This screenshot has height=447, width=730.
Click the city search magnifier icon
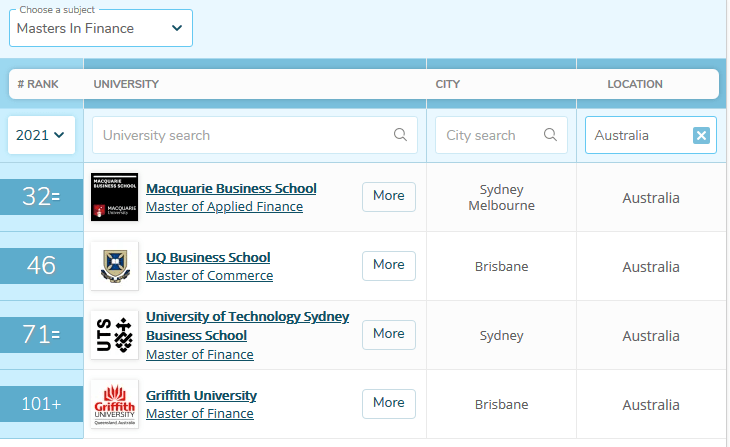(x=550, y=135)
